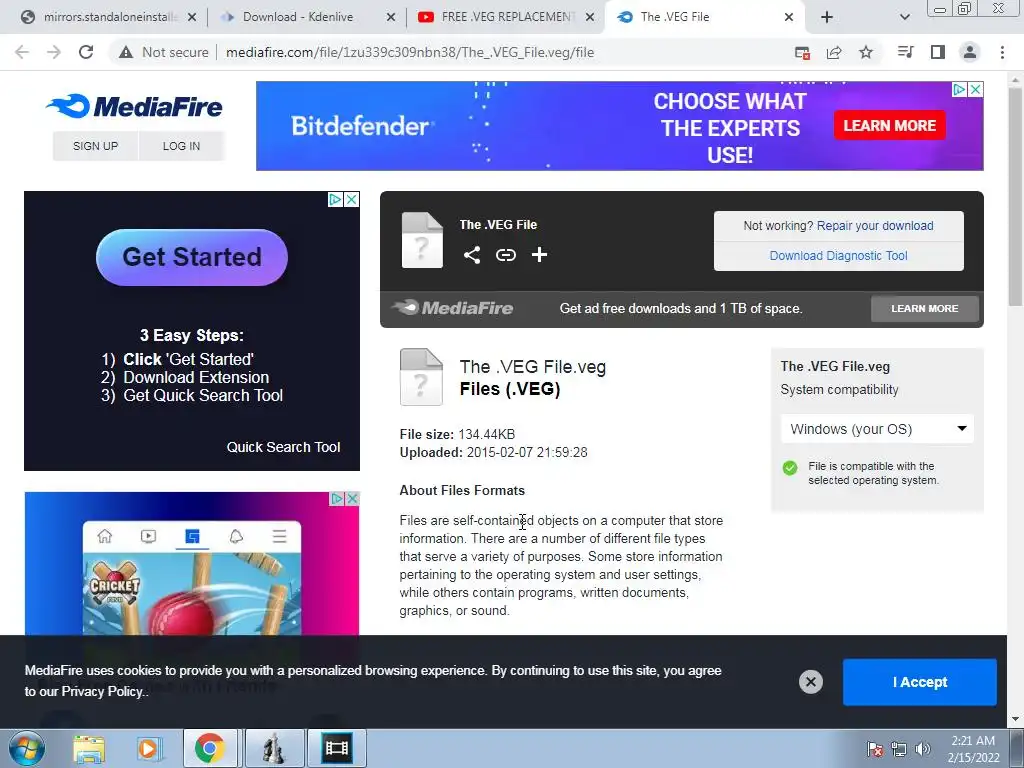
Task: Close the Bitdefender banner ad
Action: [975, 89]
